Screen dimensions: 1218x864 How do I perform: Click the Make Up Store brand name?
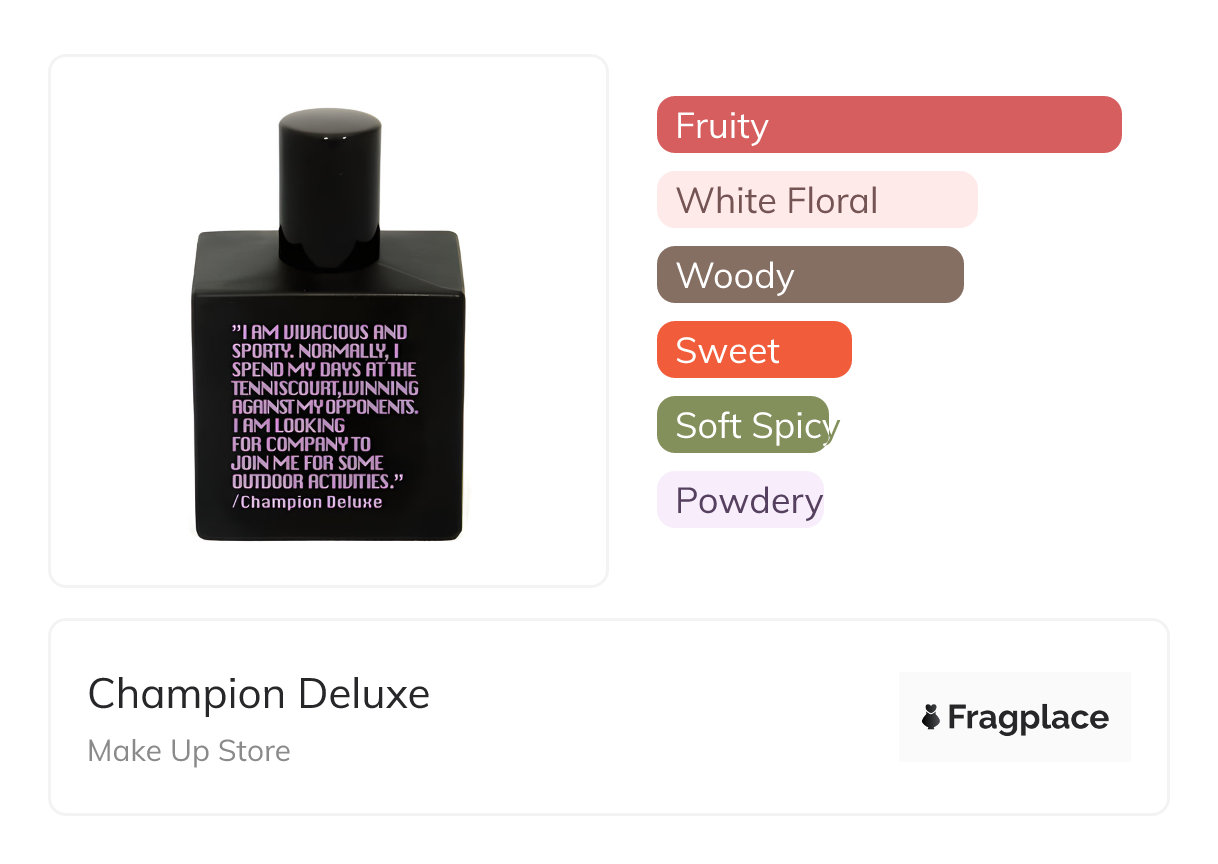pos(189,751)
